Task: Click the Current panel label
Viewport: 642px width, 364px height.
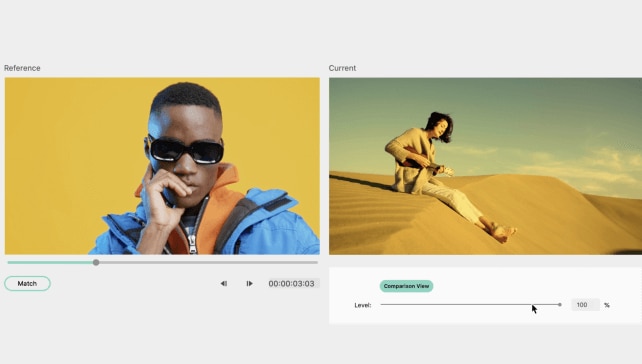Action: point(342,68)
